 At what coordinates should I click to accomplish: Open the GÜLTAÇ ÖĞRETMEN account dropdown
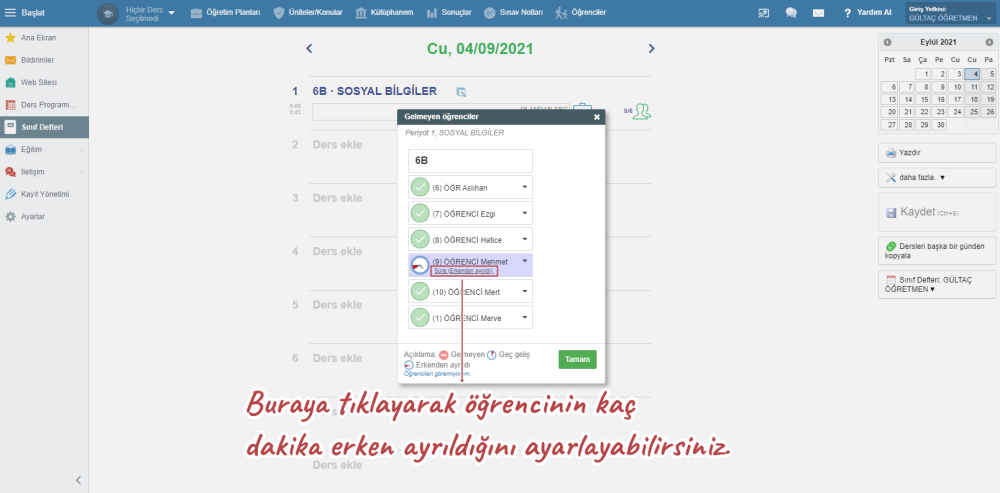(x=949, y=13)
